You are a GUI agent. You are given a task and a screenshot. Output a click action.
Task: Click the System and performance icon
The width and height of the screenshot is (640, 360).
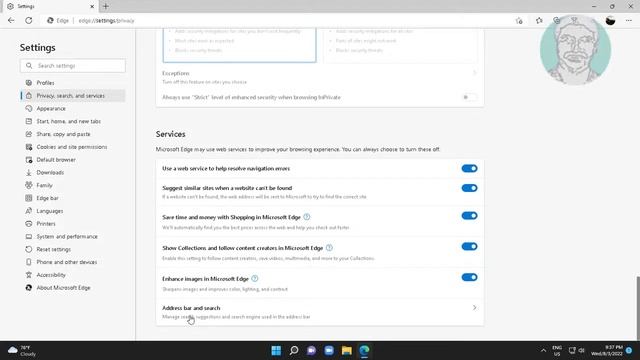pos(29,236)
